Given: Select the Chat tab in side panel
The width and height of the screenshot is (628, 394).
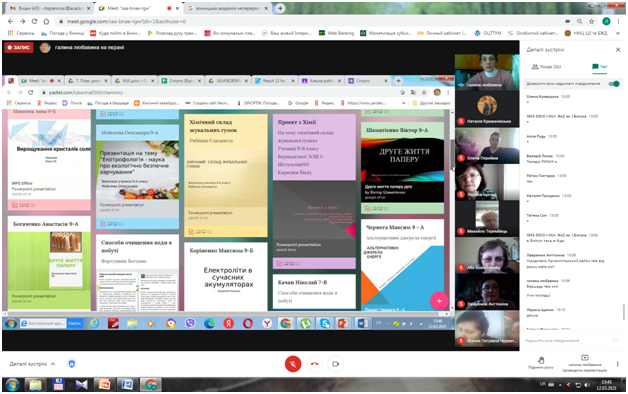Looking at the screenshot, I should (x=600, y=67).
